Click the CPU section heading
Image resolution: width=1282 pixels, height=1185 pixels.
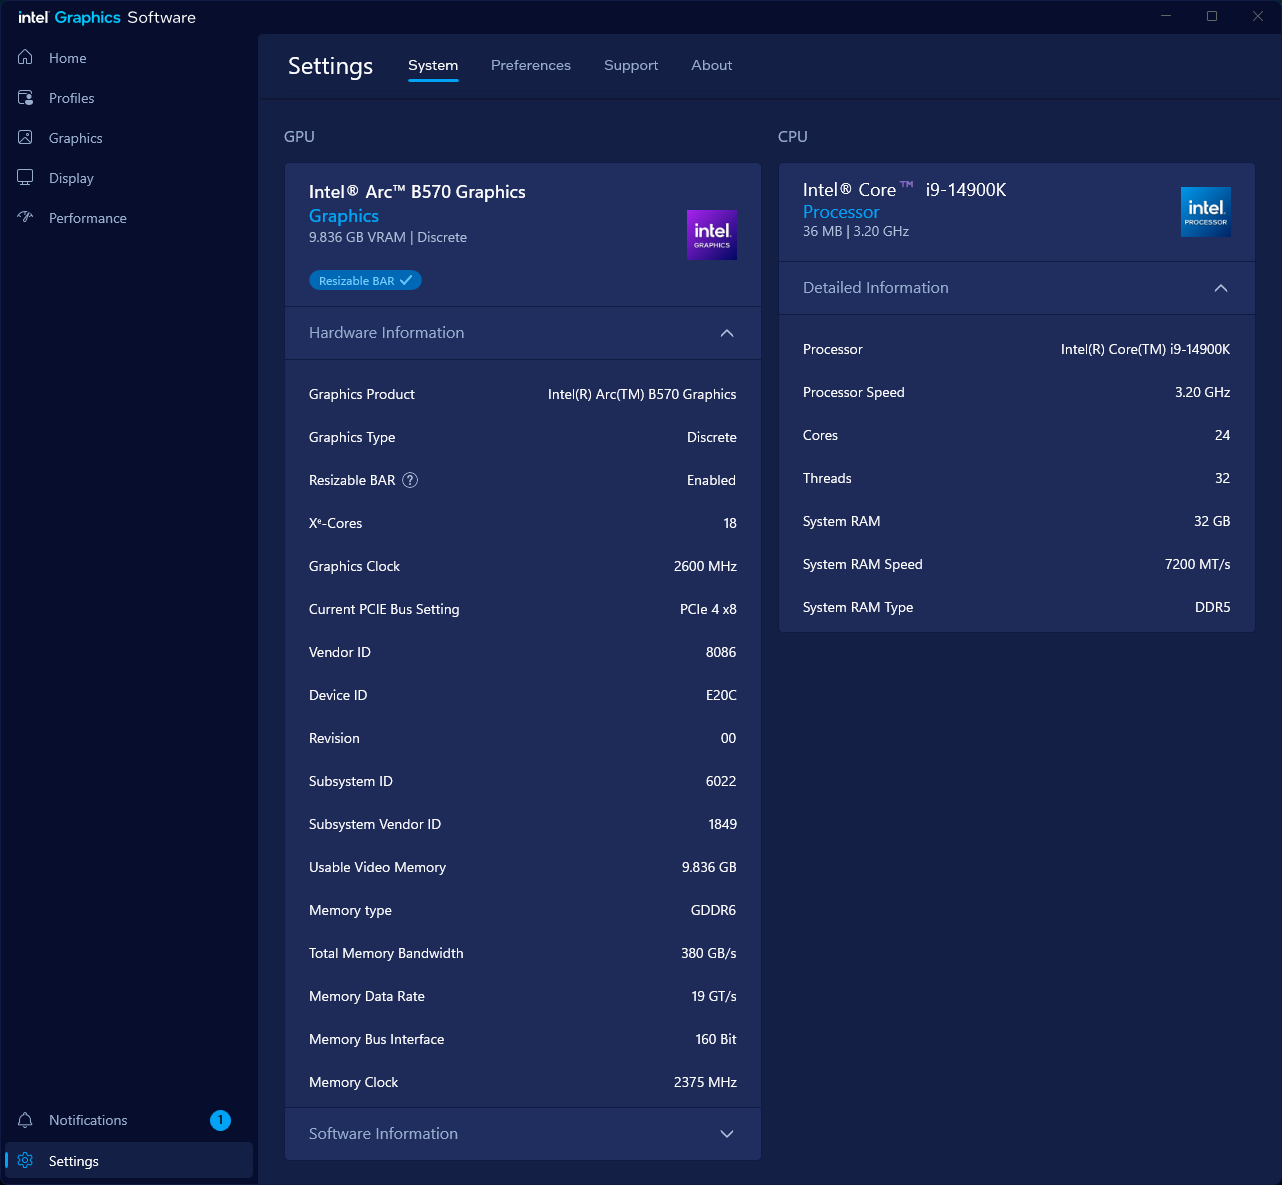pyautogui.click(x=793, y=137)
